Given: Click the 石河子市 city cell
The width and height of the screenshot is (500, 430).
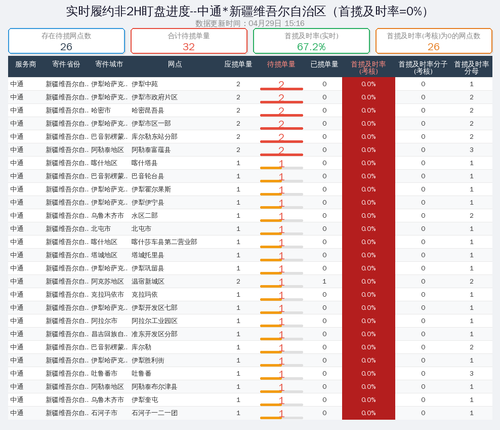Looking at the screenshot, I should coord(104,413).
